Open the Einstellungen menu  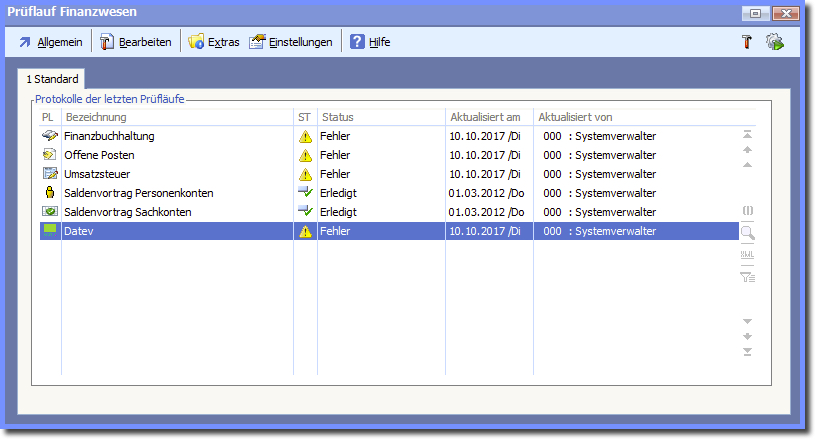pos(291,42)
